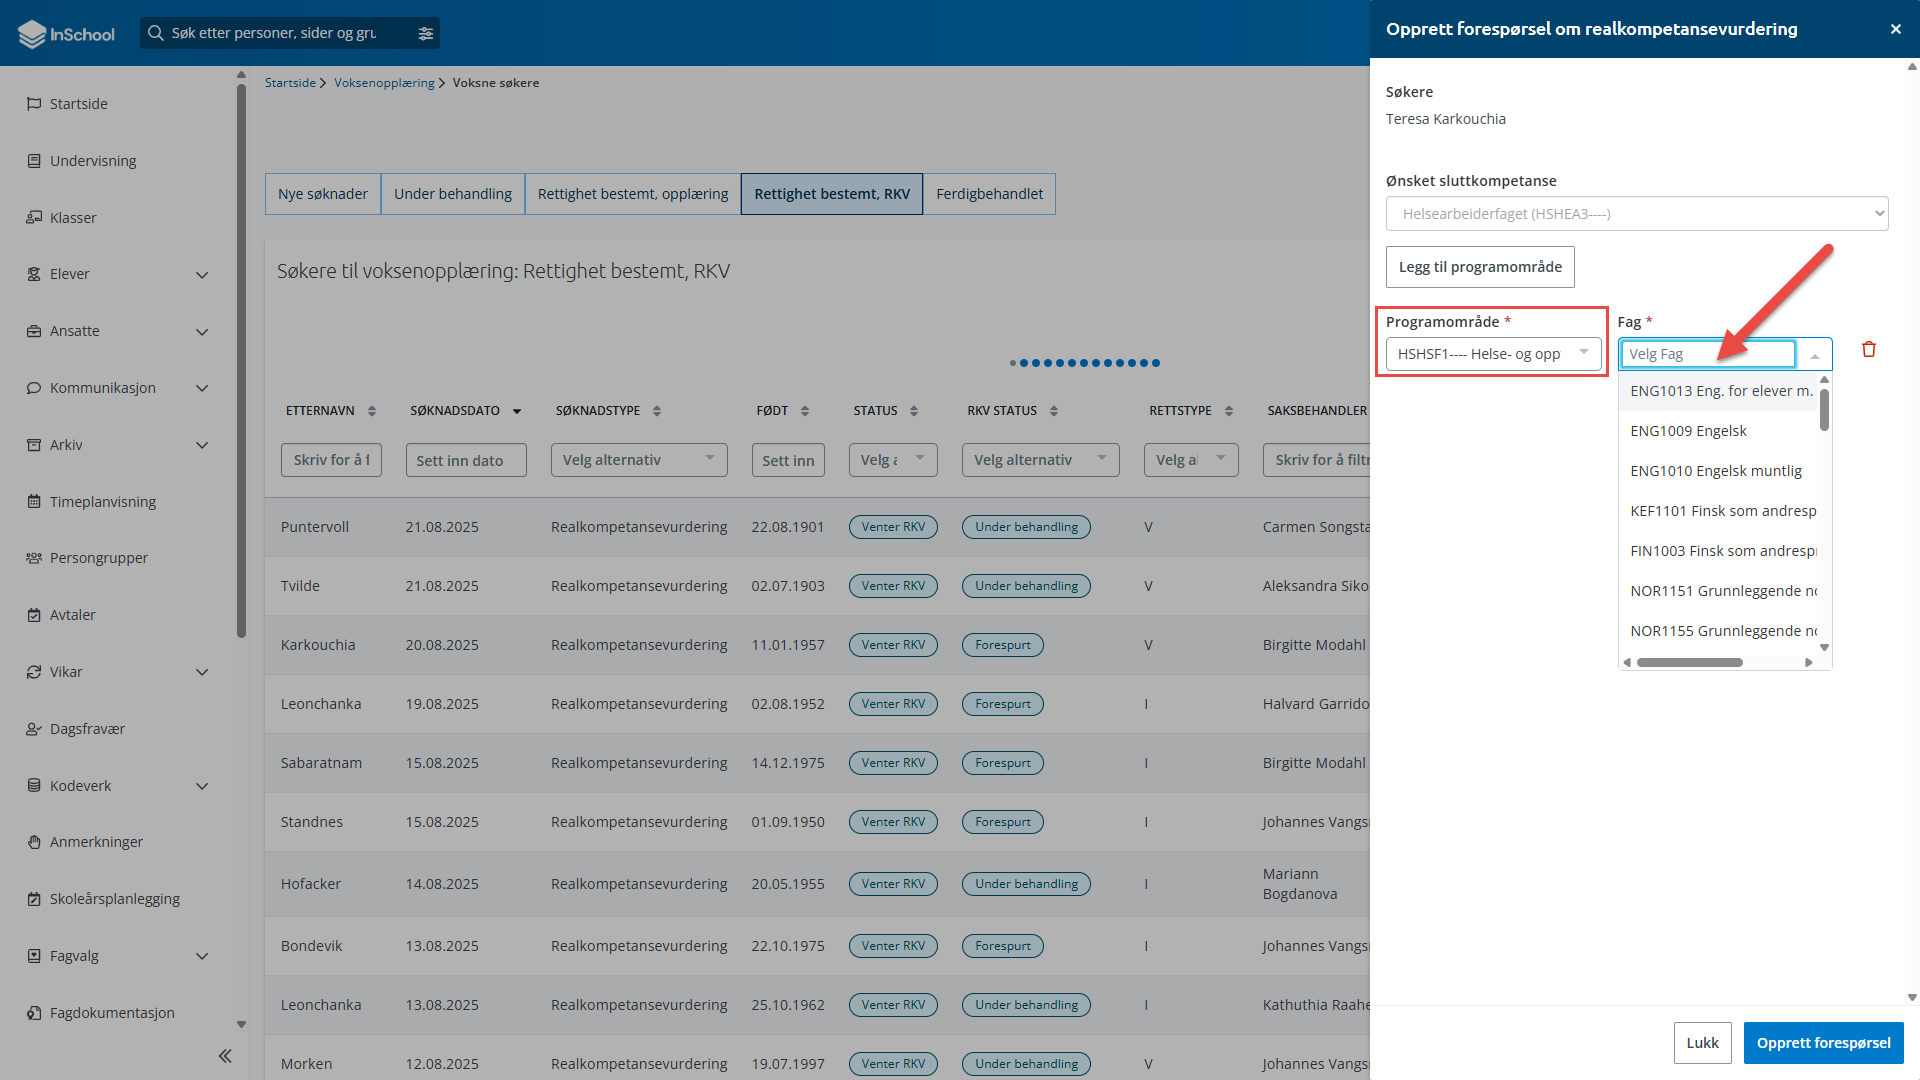This screenshot has width=1920, height=1080.
Task: Click the Anmerkninger hand icon
Action: click(x=34, y=842)
